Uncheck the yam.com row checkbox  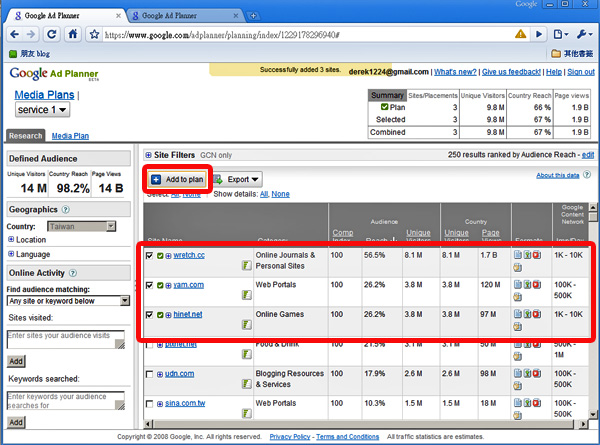[x=150, y=285]
